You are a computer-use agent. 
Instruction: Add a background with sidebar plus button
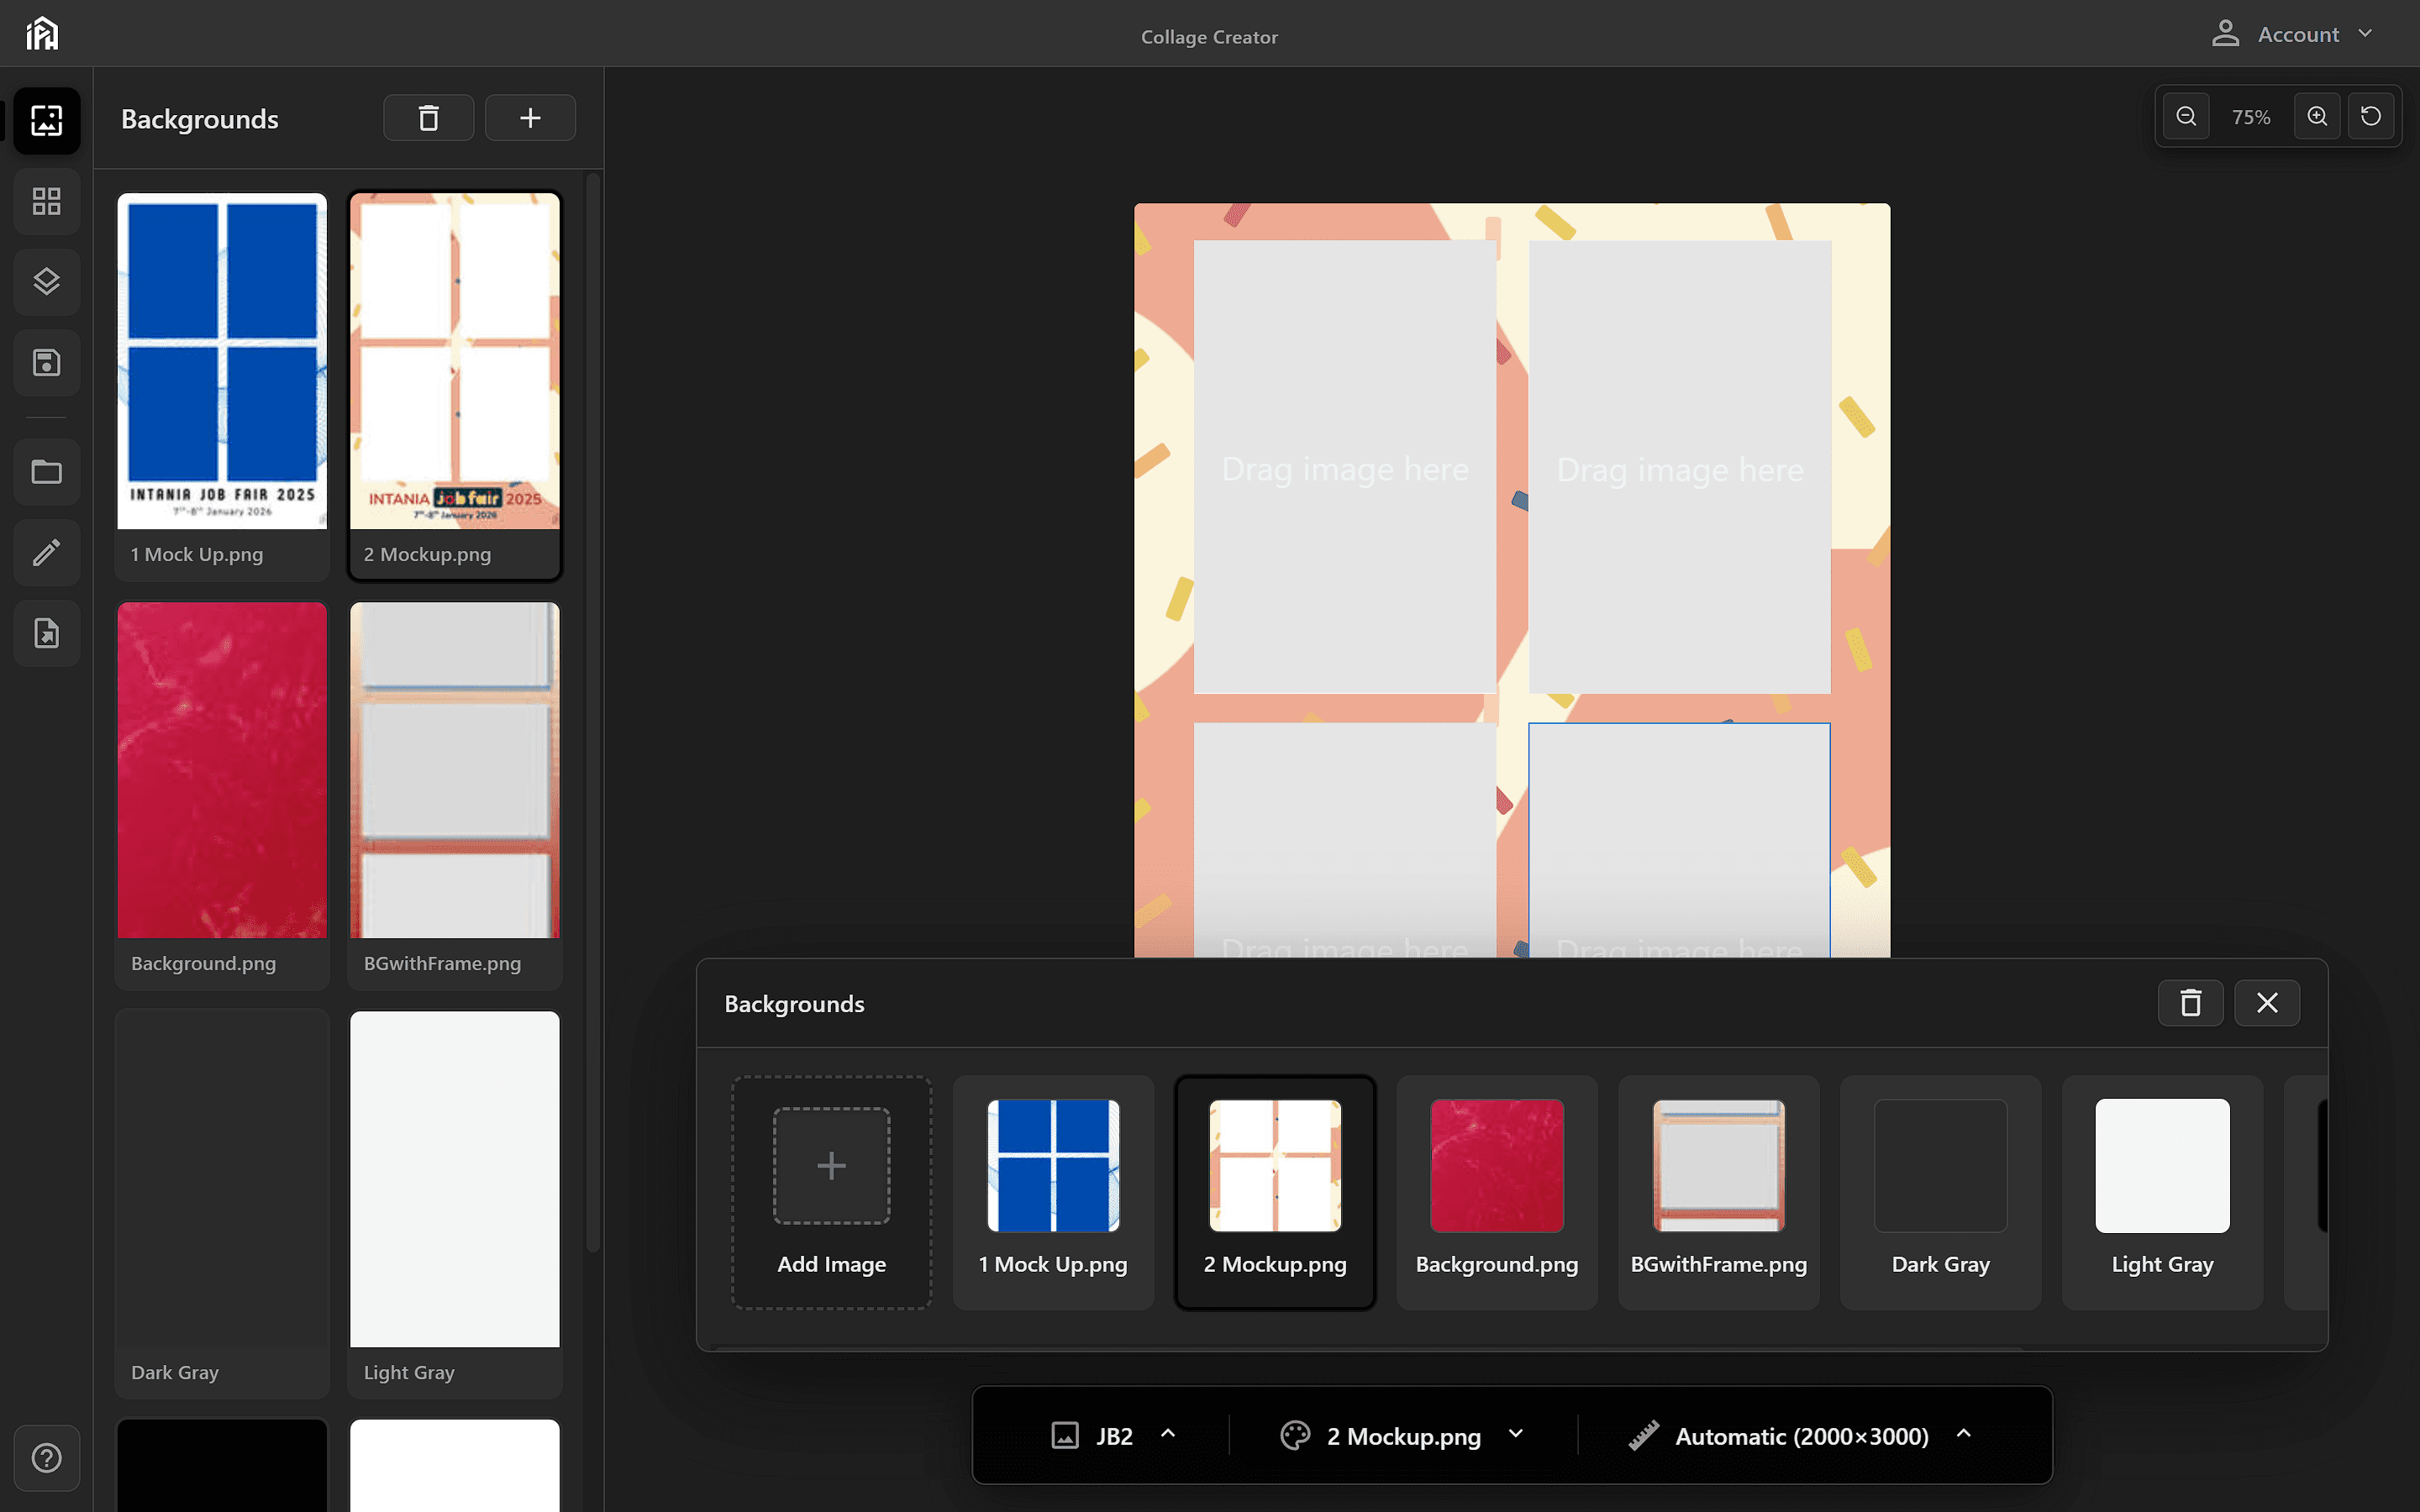530,118
